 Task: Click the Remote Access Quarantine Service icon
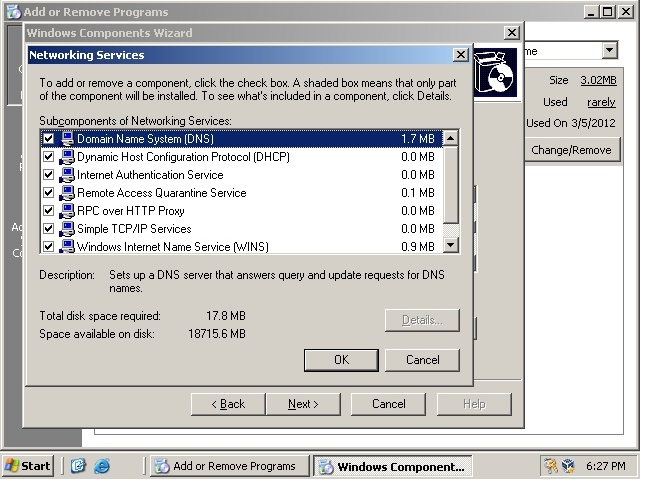67,193
